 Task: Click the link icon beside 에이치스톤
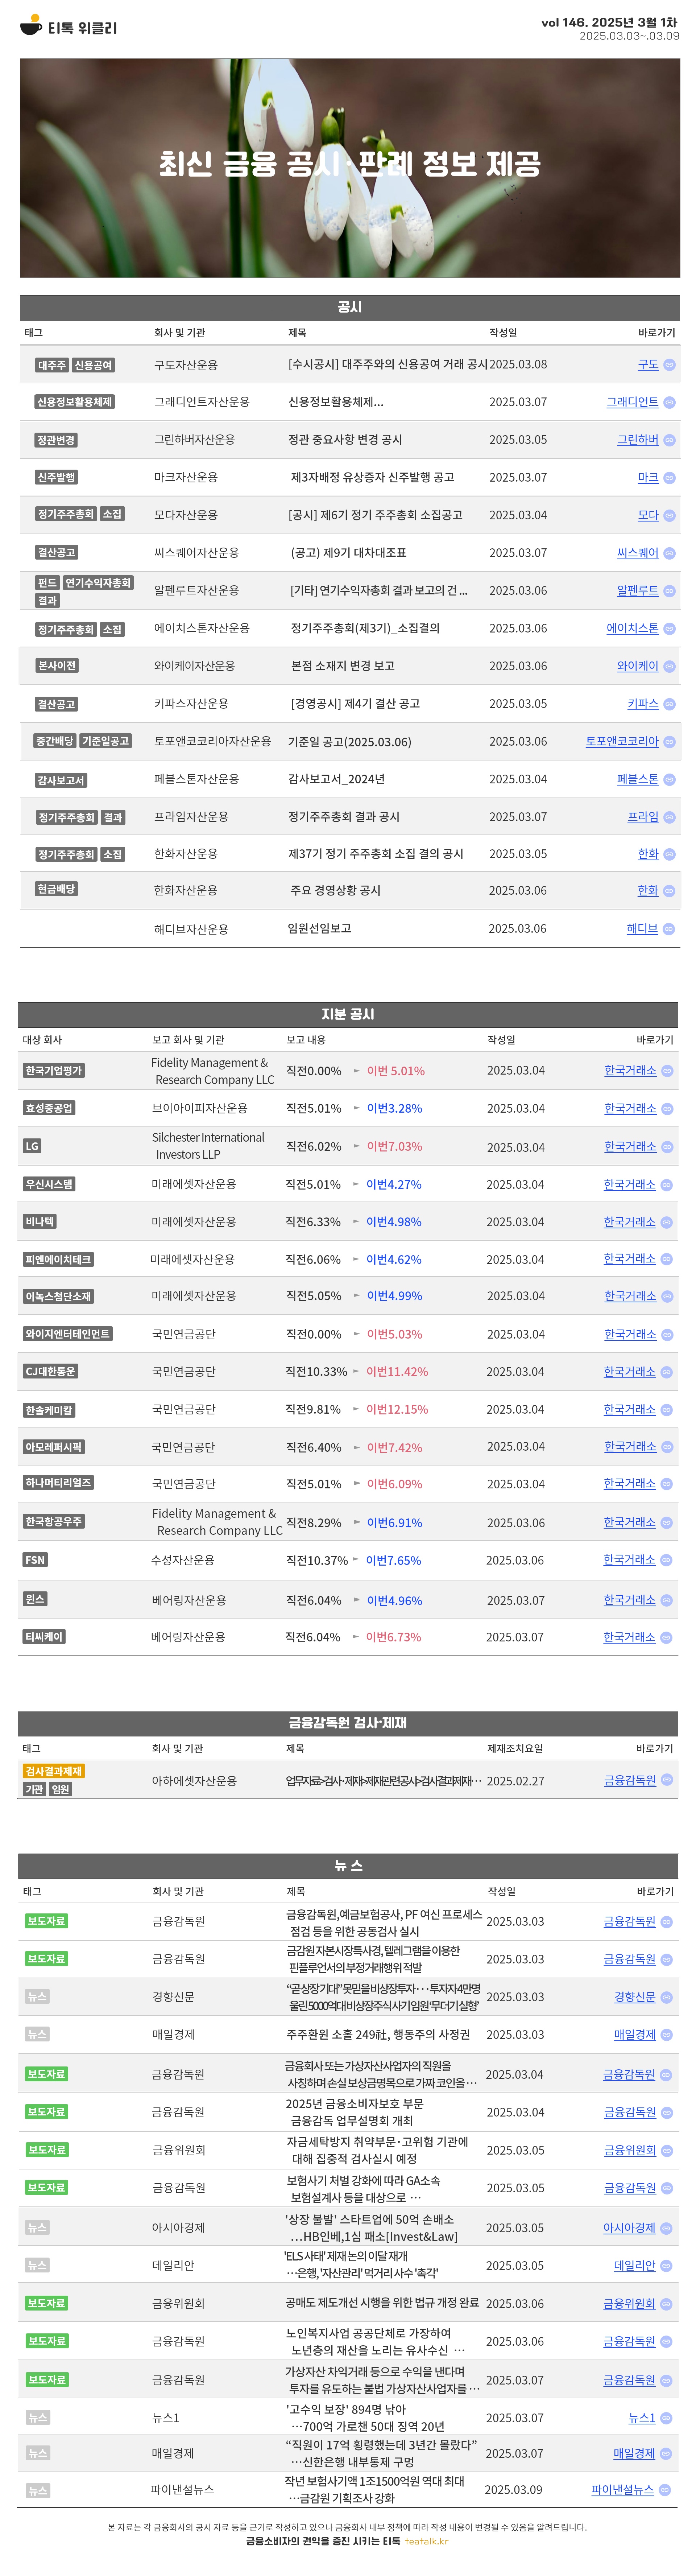coord(669,629)
